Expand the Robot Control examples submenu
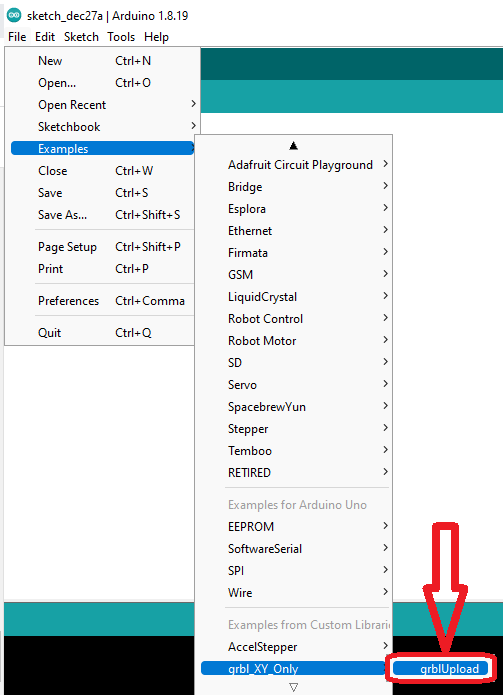 [x=295, y=319]
